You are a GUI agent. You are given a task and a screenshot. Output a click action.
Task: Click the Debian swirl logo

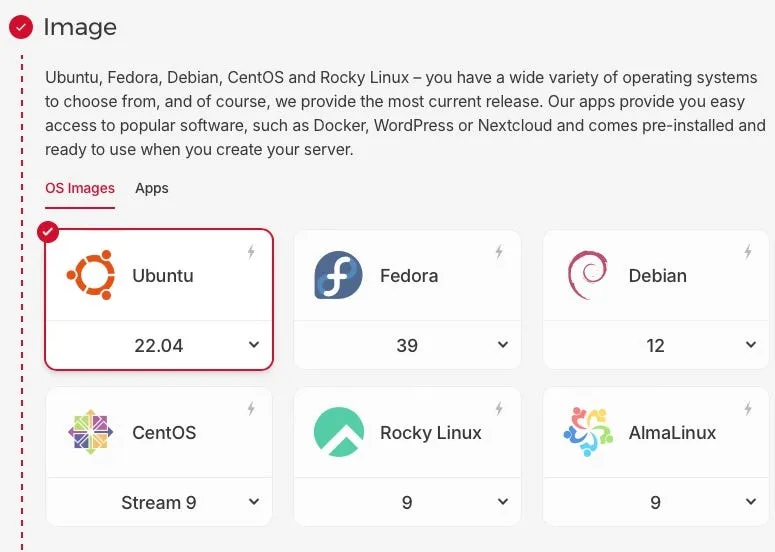coord(587,275)
